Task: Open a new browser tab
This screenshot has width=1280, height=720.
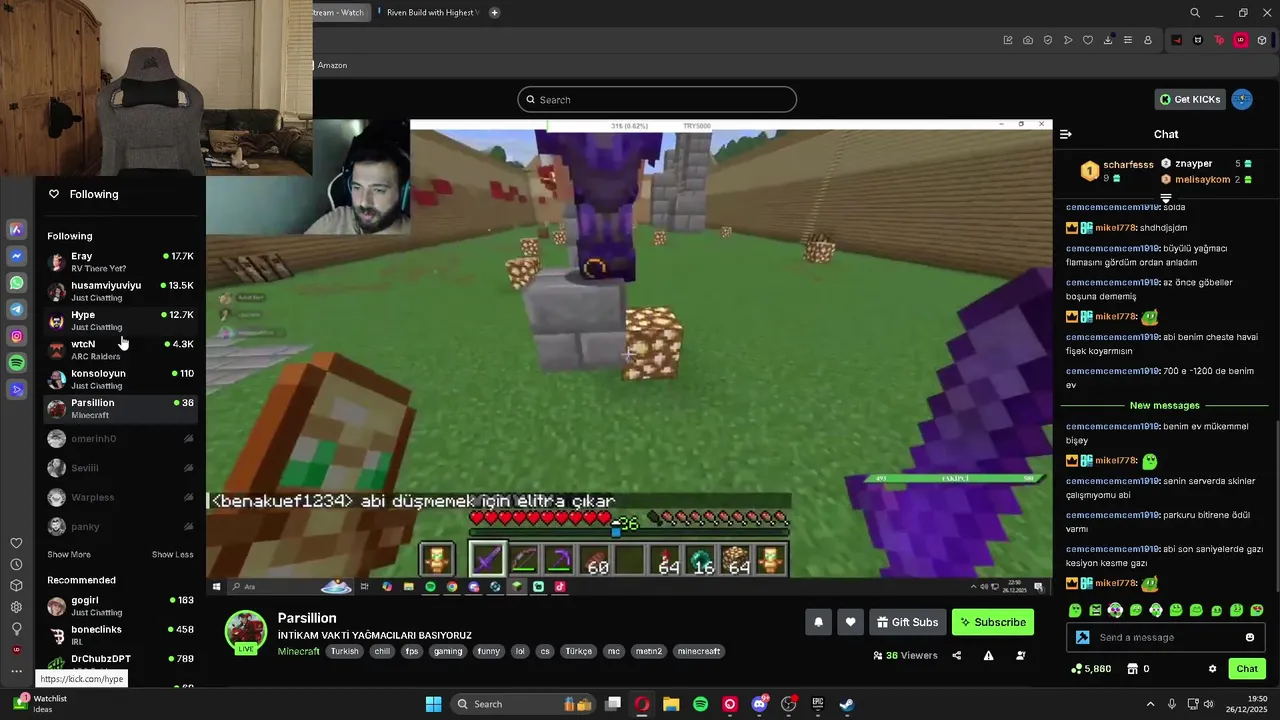Action: pyautogui.click(x=494, y=13)
